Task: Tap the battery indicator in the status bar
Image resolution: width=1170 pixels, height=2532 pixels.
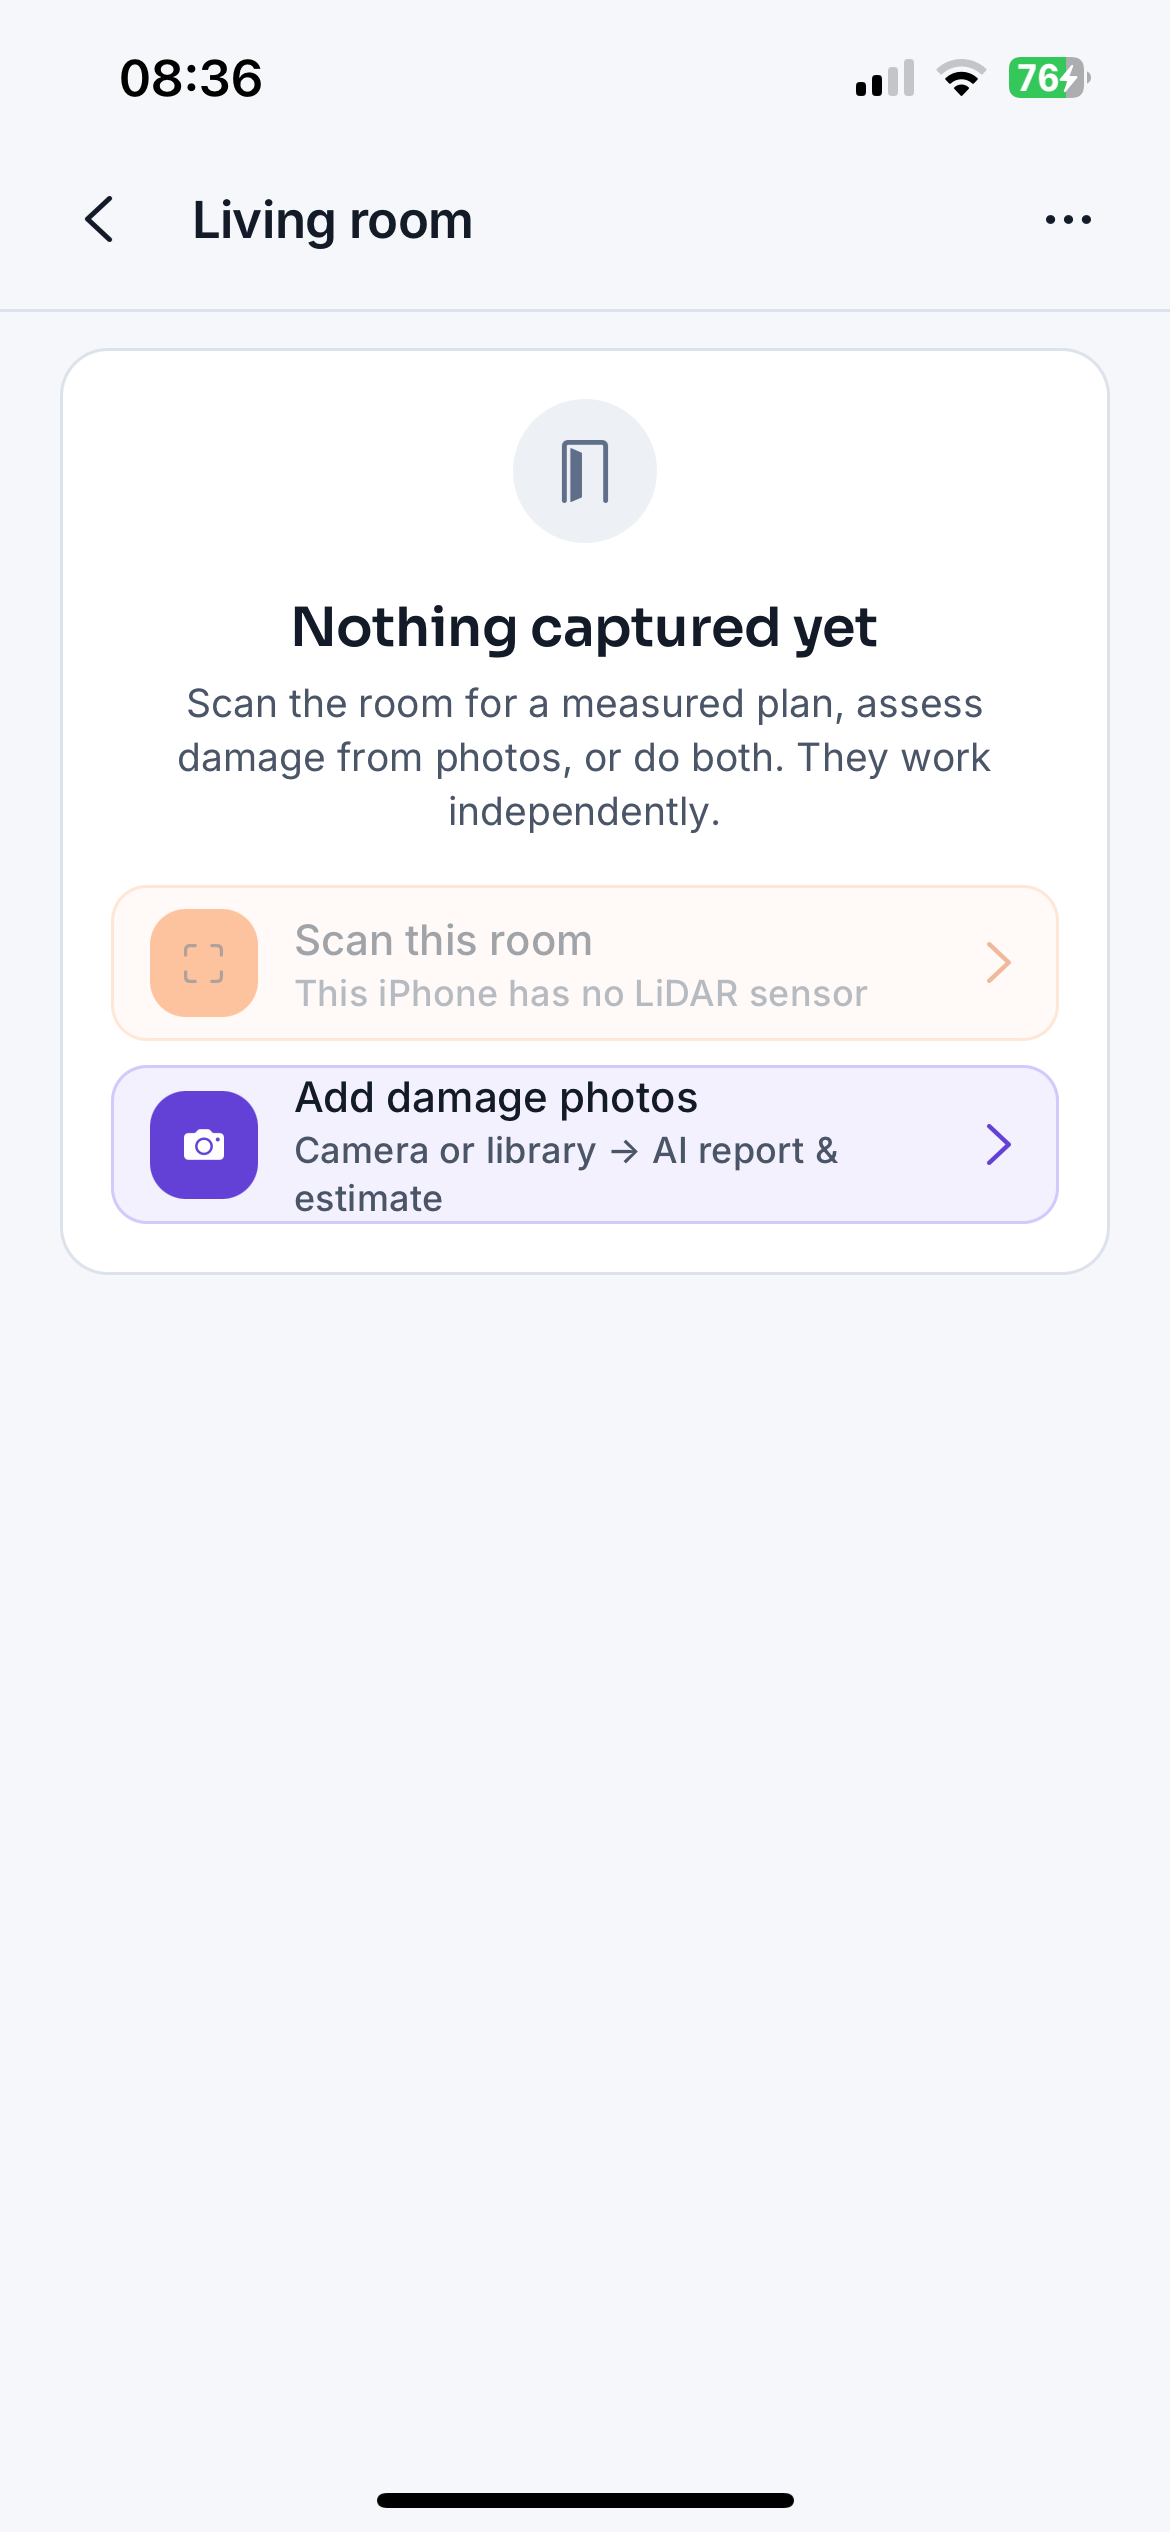Action: [1049, 78]
